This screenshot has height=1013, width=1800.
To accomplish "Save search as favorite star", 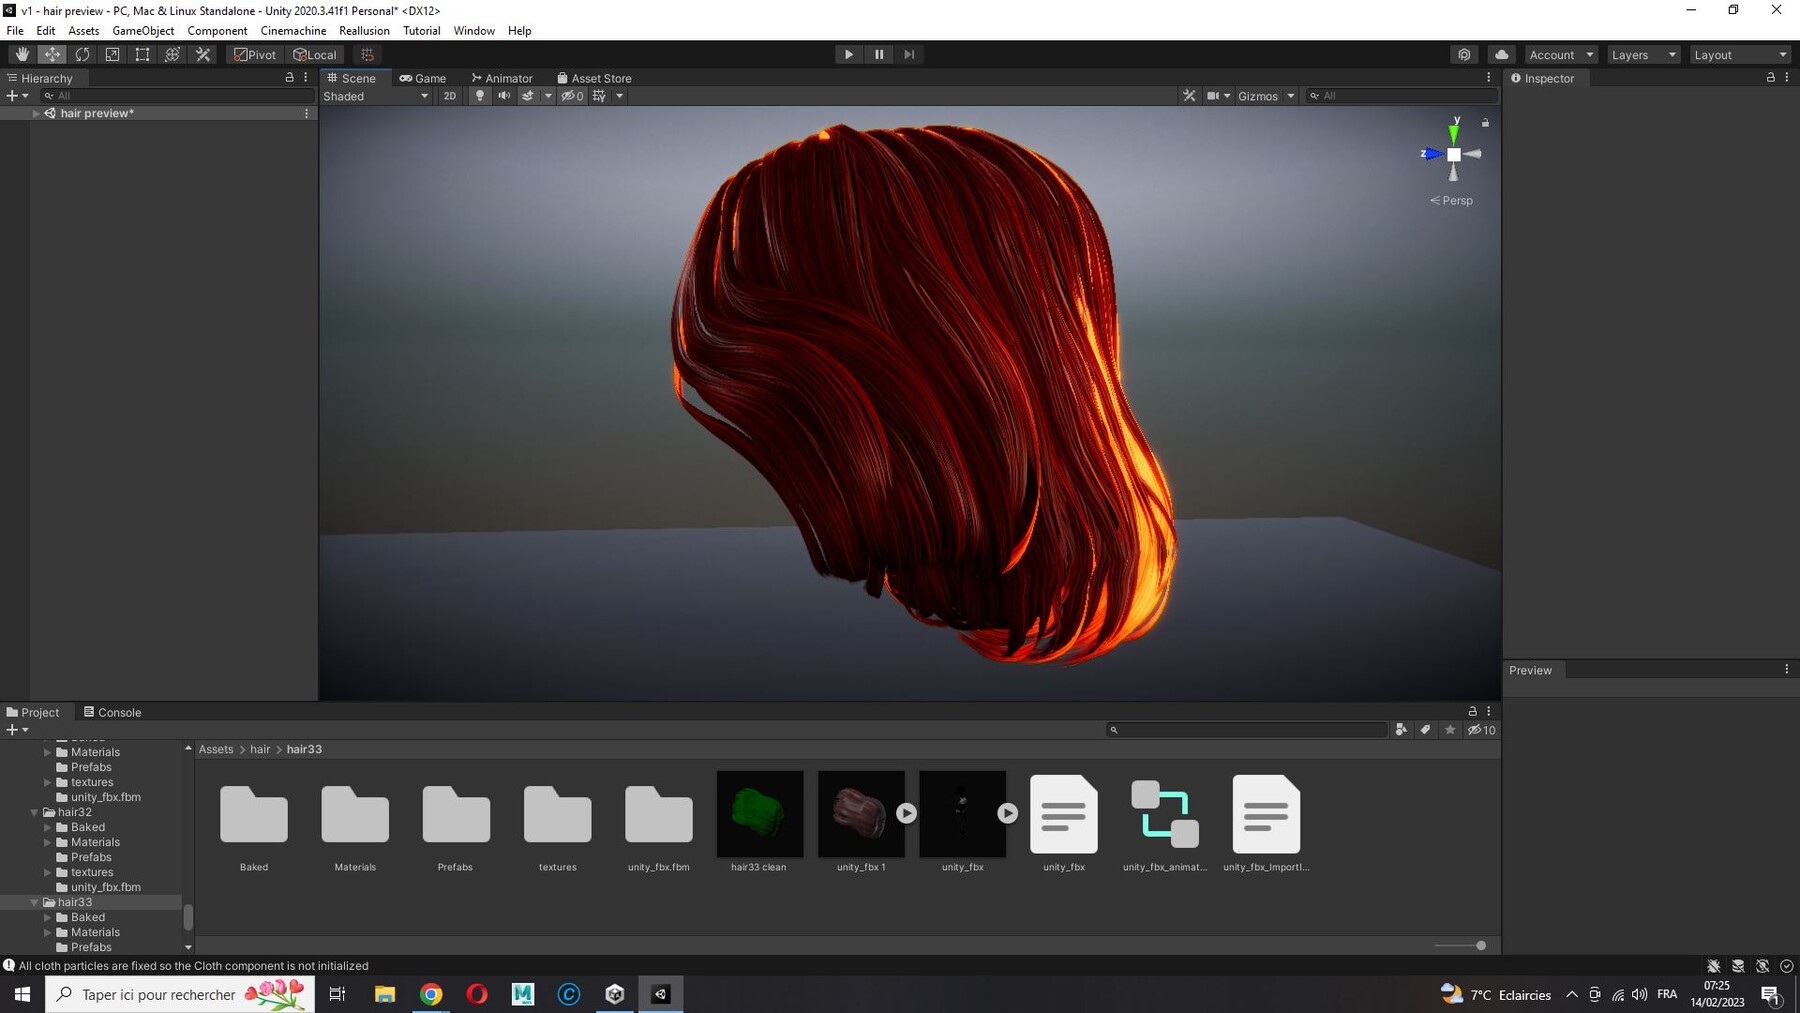I will pos(1450,730).
